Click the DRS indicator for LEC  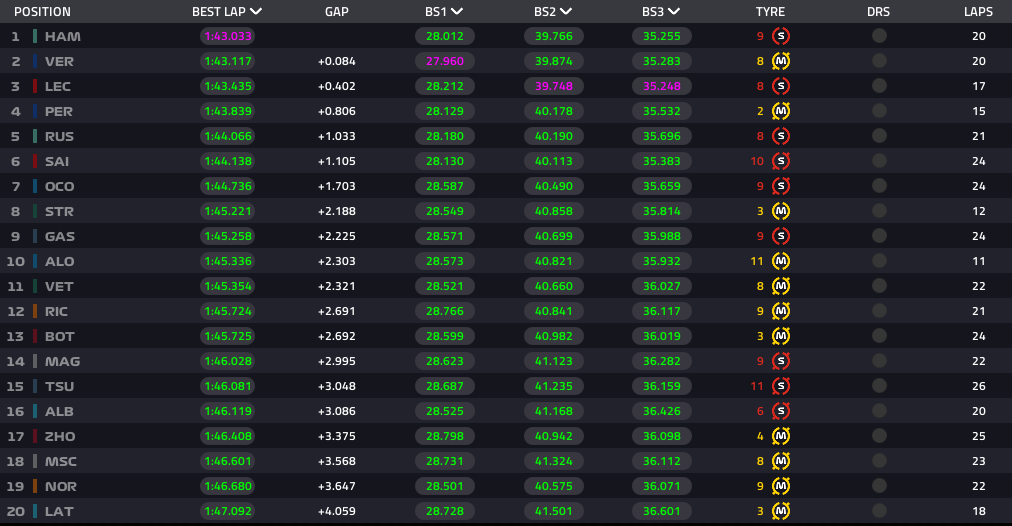(x=879, y=86)
